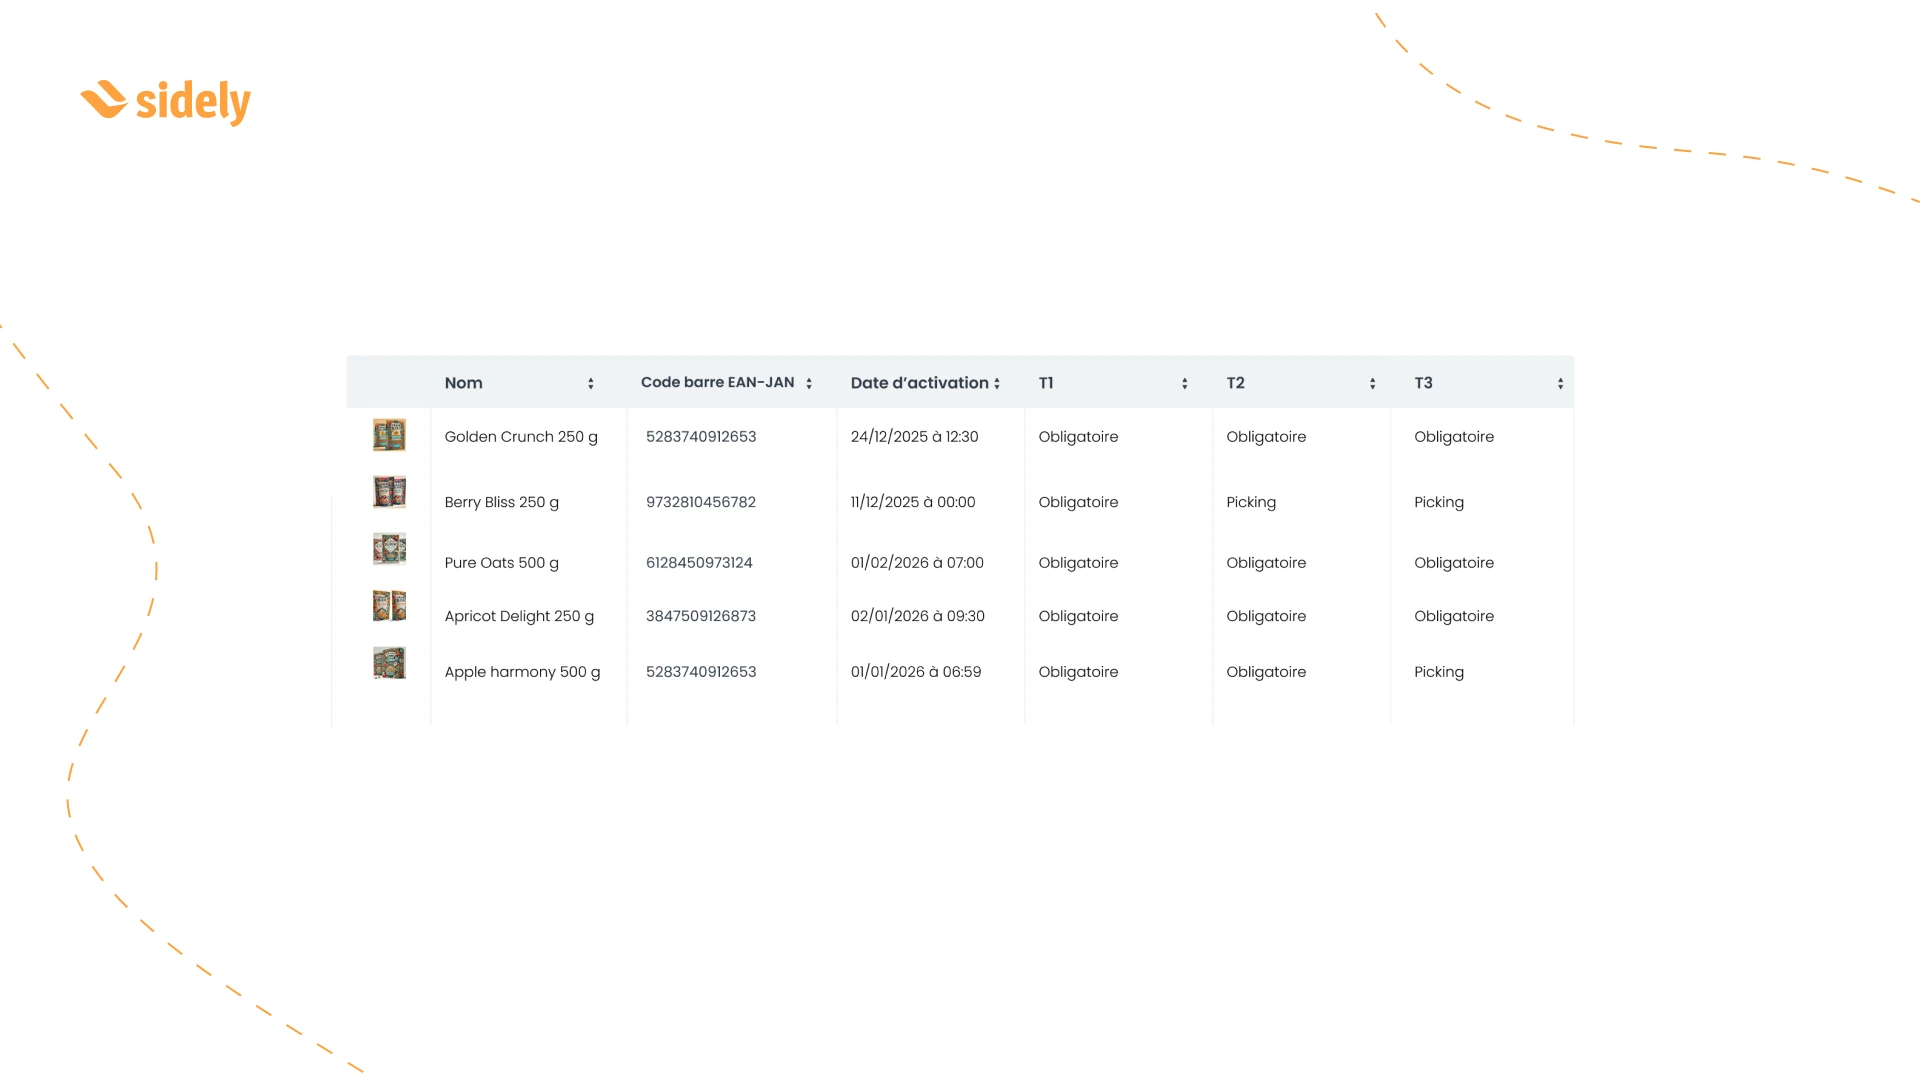Select the Golden Crunch 250 g name
1920x1080 pixels.
521,437
